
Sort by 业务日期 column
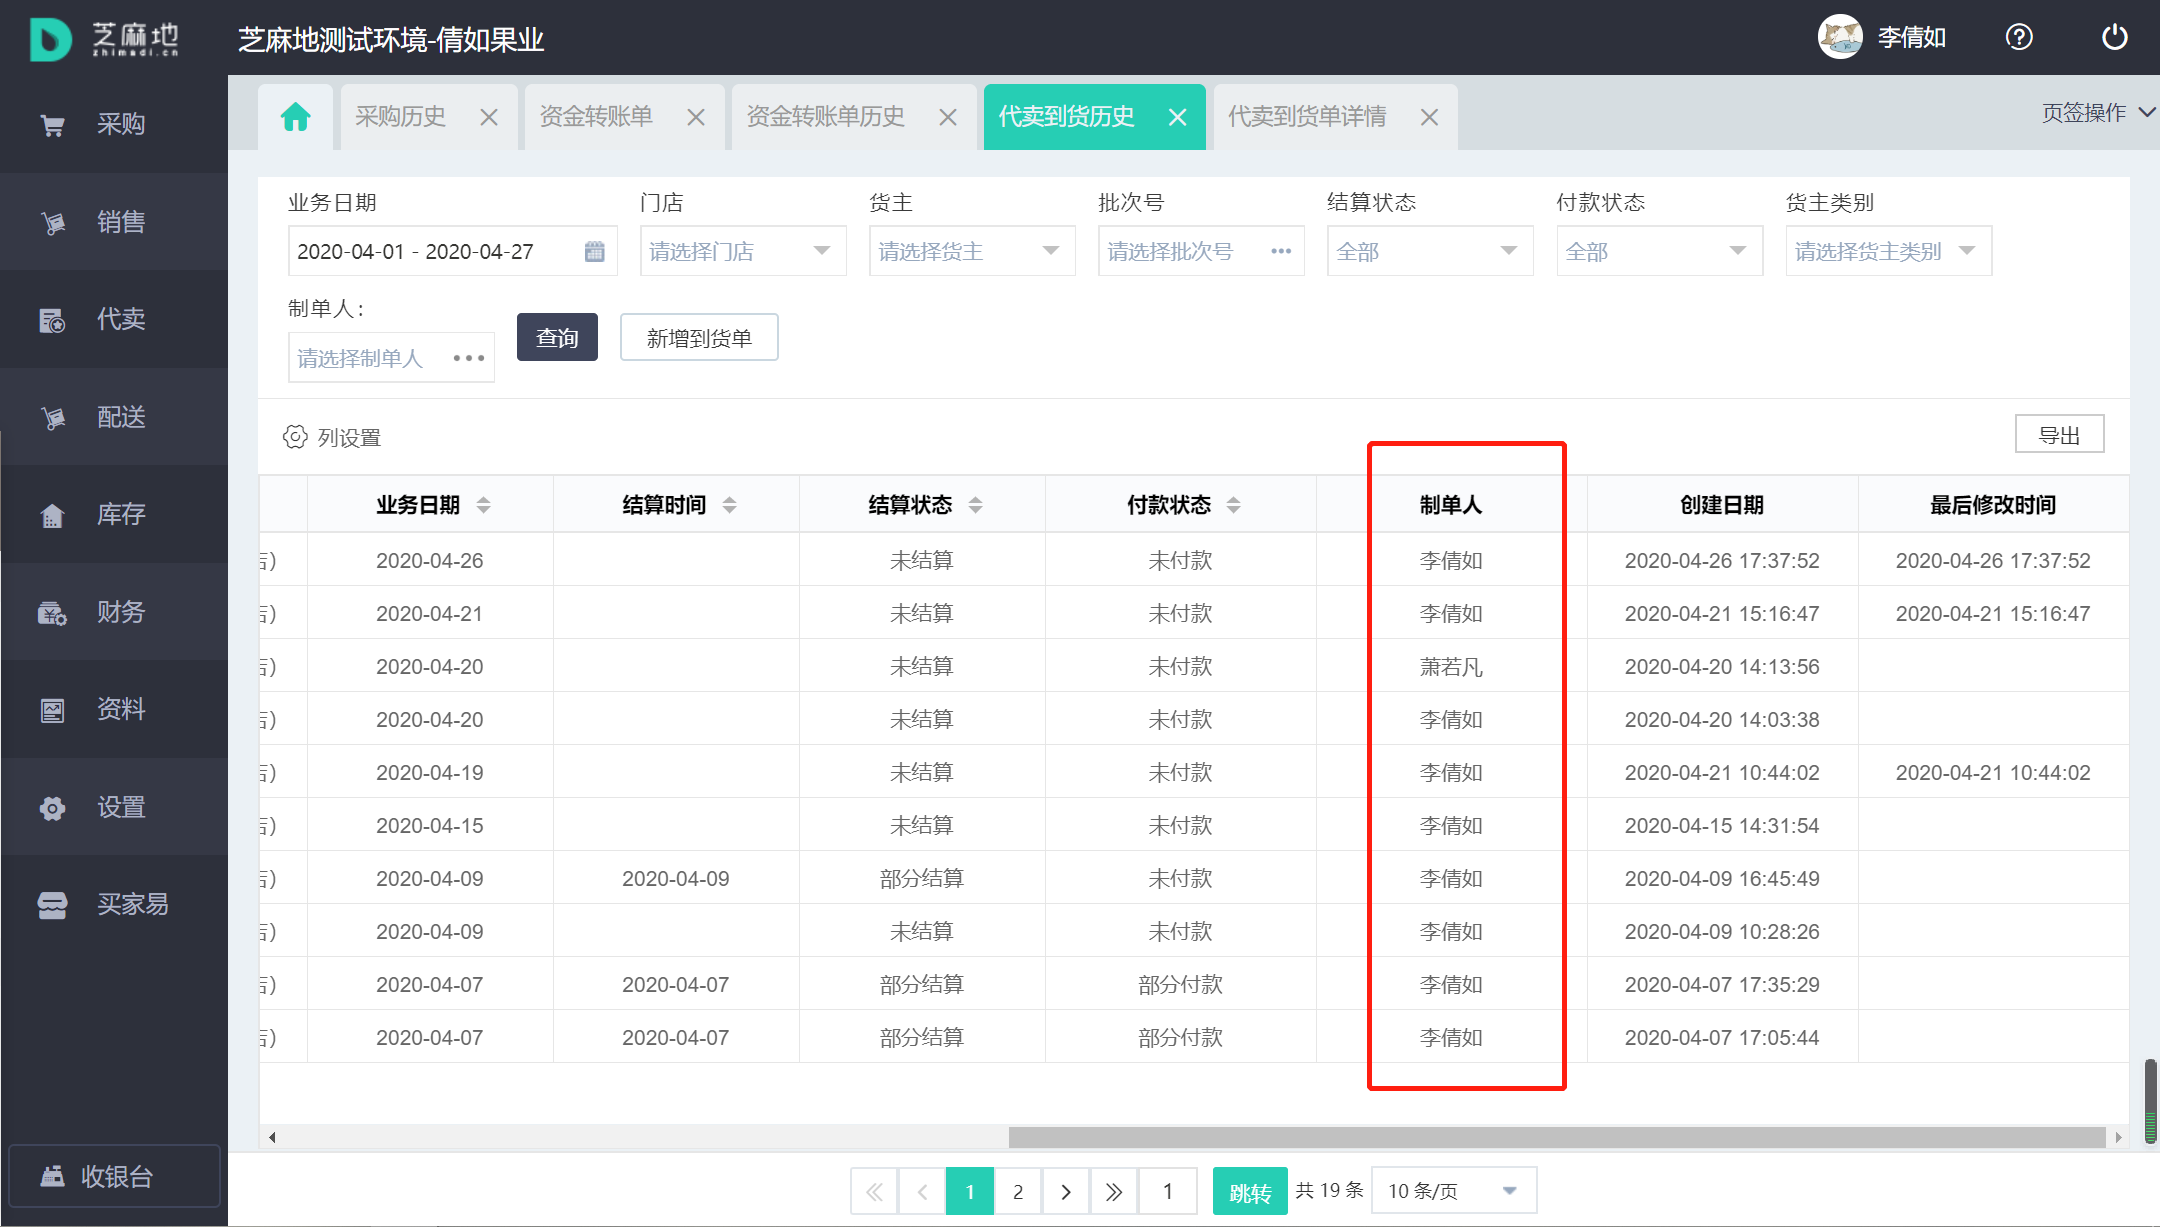(484, 505)
